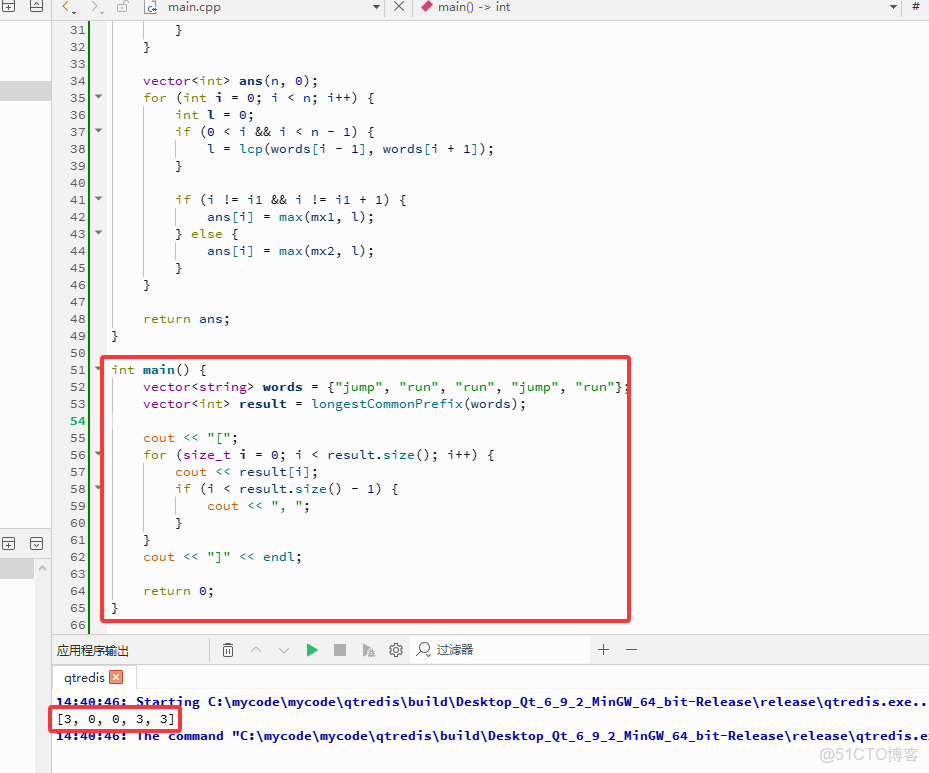Zoom out output text with minus

(x=632, y=650)
